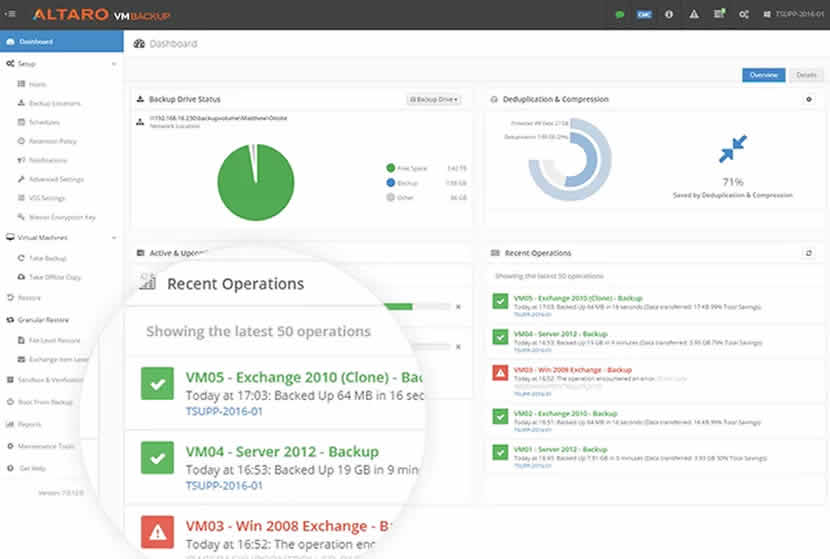Open the Take Backup refresh icon
Screen dimensions: 830x559
pyautogui.click(x=21, y=258)
